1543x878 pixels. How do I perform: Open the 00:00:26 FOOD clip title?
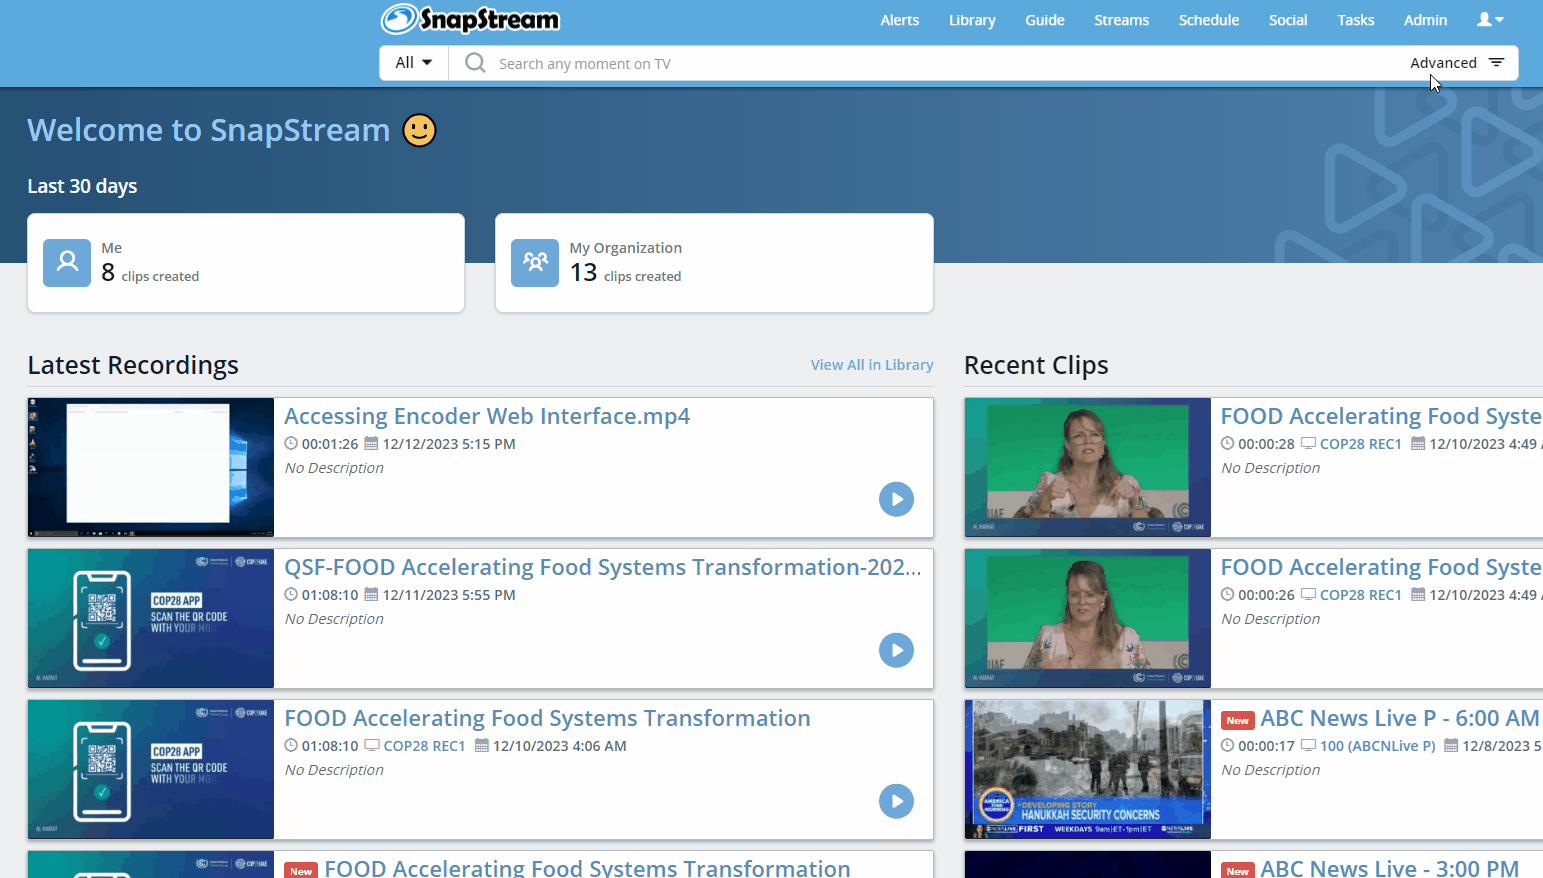pos(1381,567)
